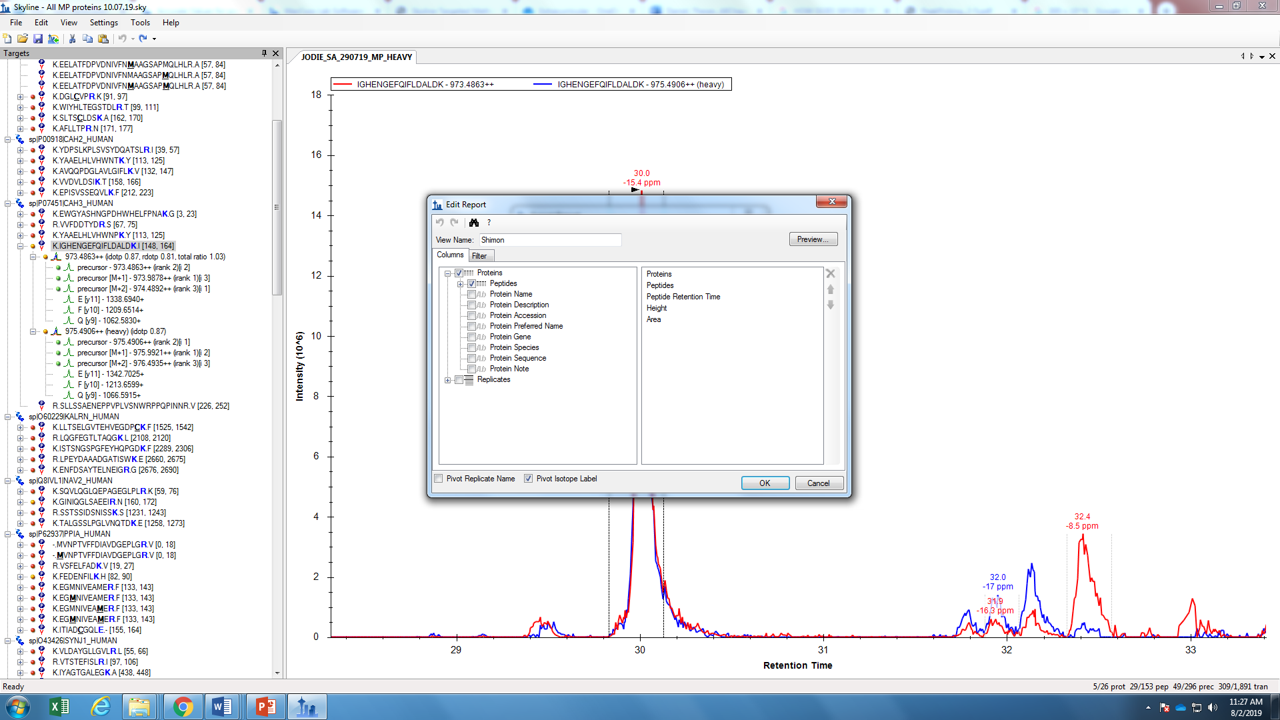Switch to the Filter tab
This screenshot has width=1280, height=720.
479,256
